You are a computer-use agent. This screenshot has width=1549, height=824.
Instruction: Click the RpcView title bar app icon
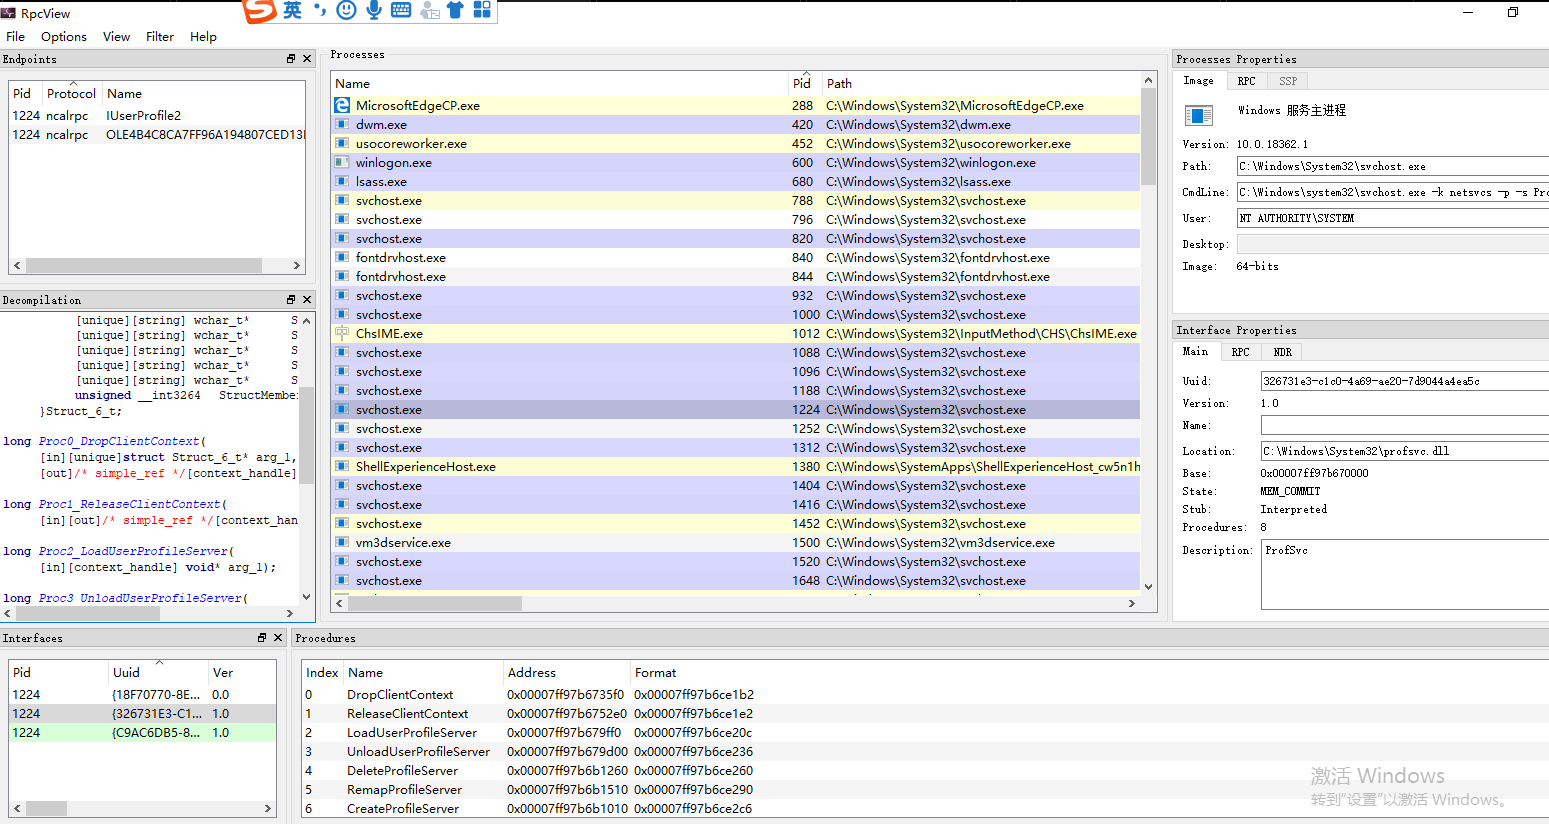(9, 13)
